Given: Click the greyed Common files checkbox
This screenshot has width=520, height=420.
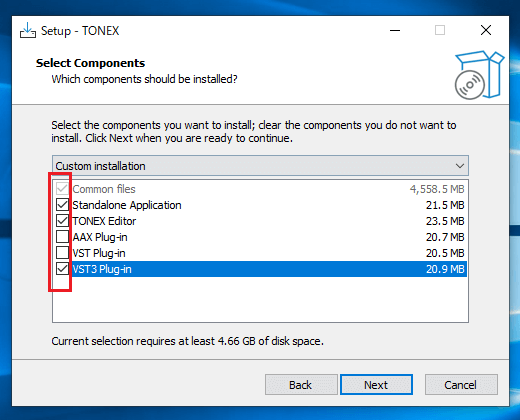Looking at the screenshot, I should pyautogui.click(x=62, y=189).
